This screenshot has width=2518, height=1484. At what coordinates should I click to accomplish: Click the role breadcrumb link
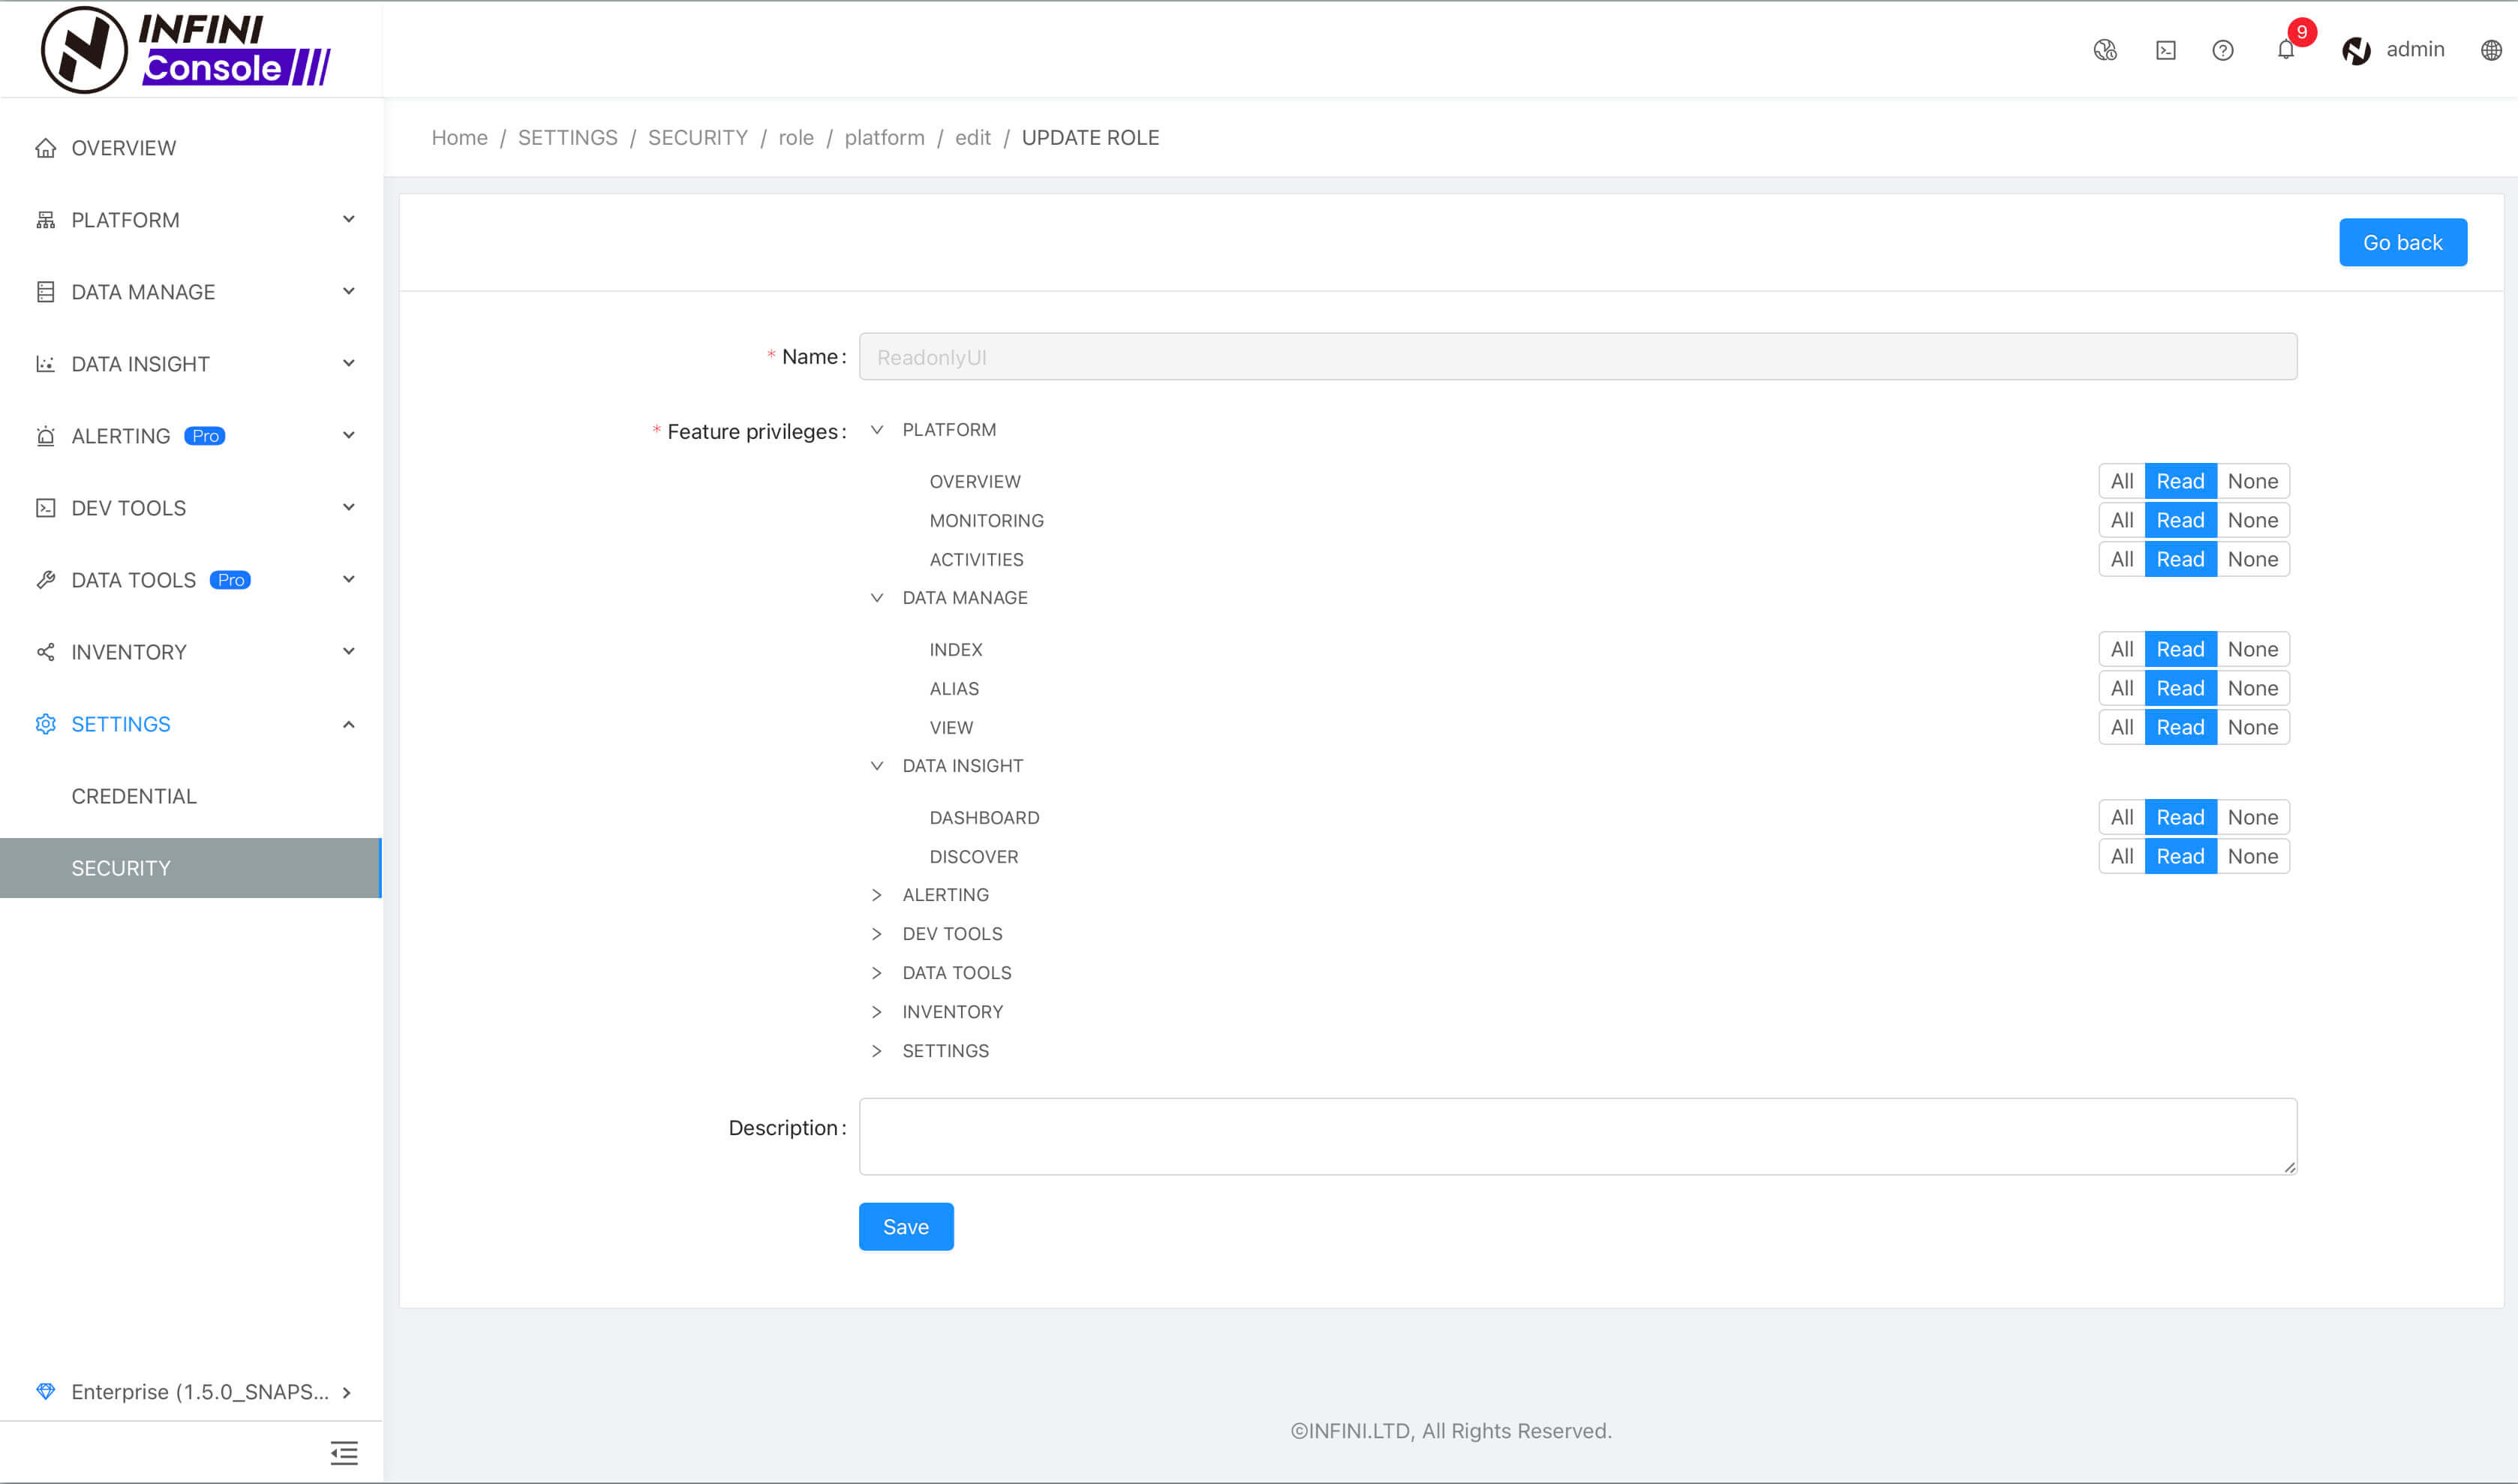point(796,138)
